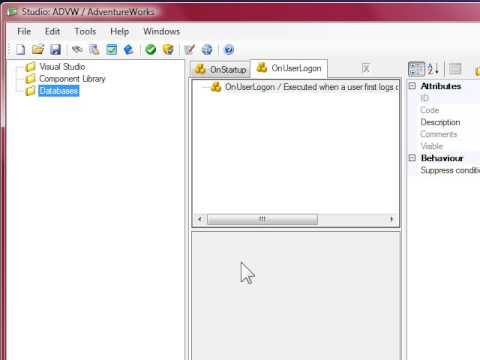The width and height of the screenshot is (480, 360).
Task: Select the Component Library tree item
Action: [72, 79]
